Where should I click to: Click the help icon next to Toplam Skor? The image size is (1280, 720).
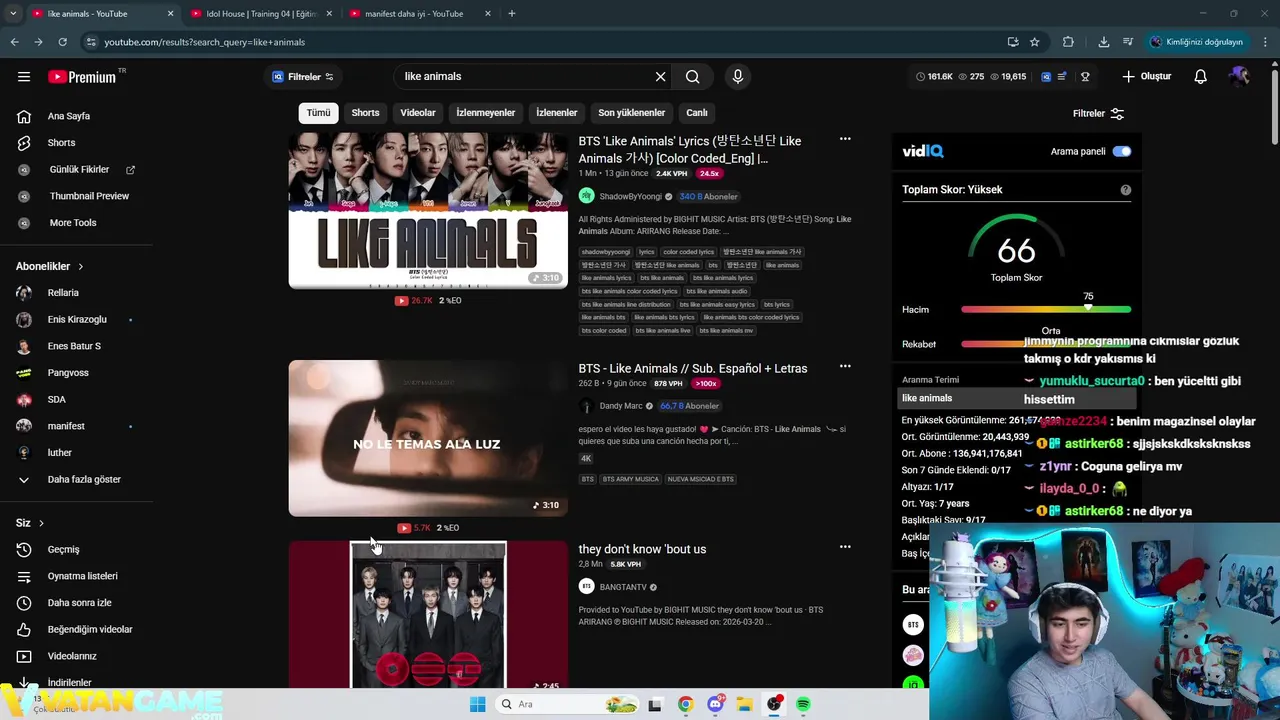(x=1126, y=190)
